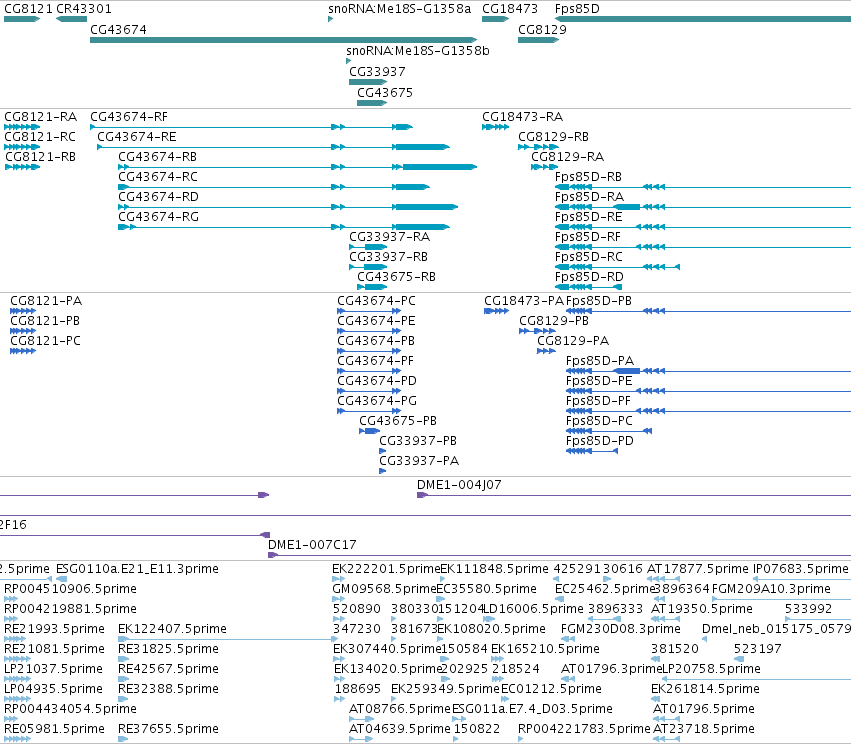The image size is (851, 744).
Task: Select transcript CG43674-RG
Action: point(158,218)
